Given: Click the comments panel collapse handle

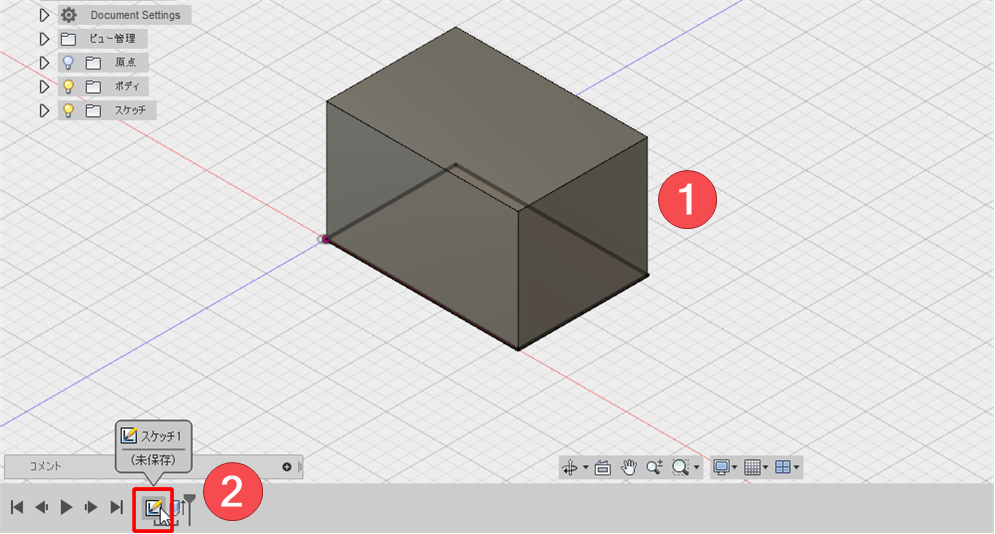Looking at the screenshot, I should click(x=300, y=467).
